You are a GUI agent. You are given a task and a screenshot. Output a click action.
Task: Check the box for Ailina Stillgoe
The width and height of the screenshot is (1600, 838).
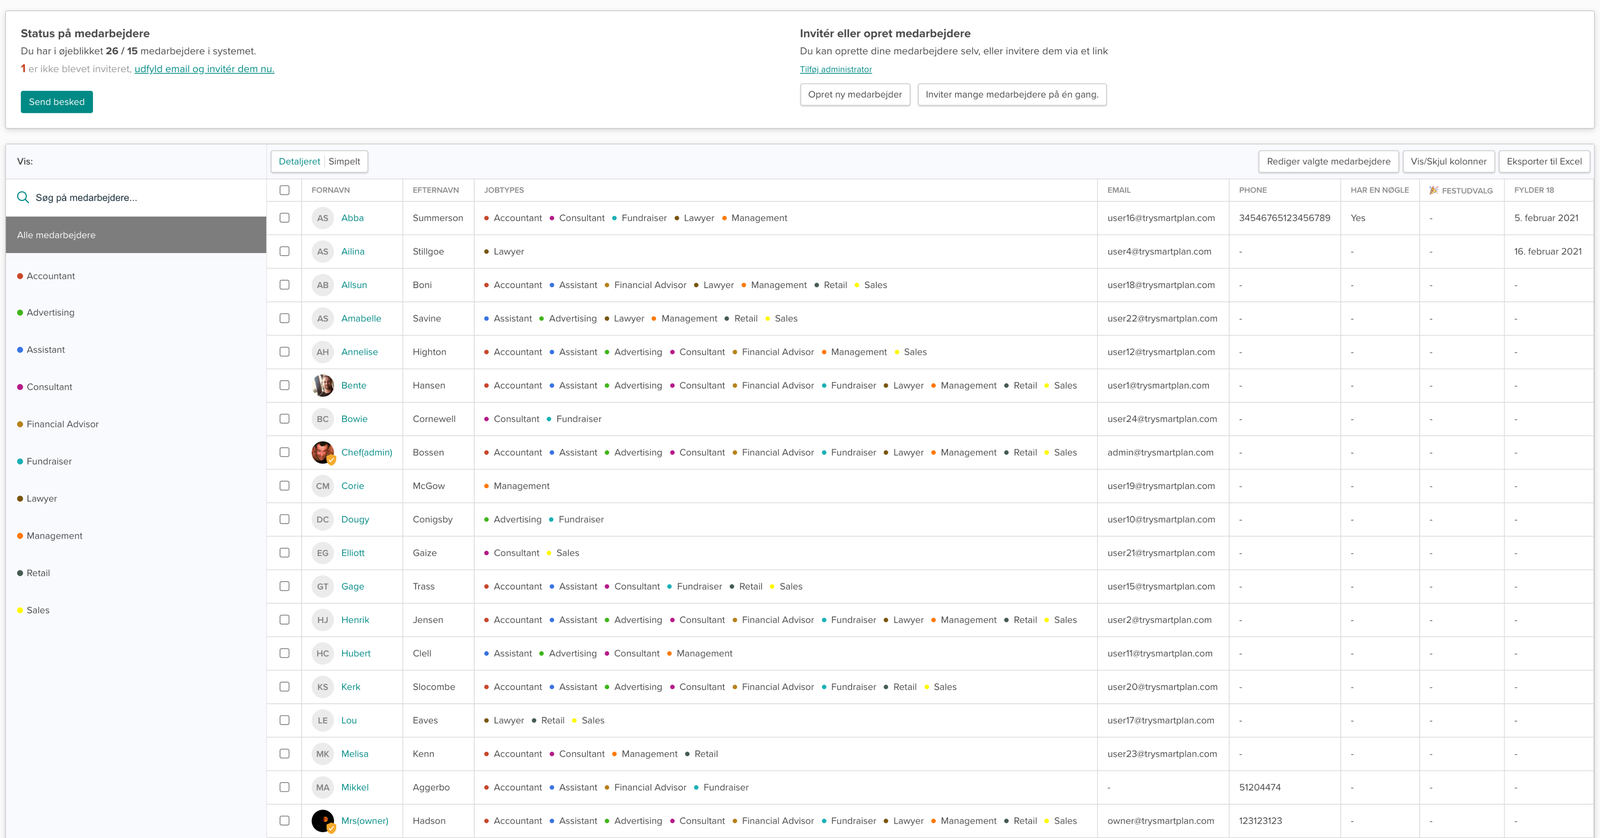point(285,252)
